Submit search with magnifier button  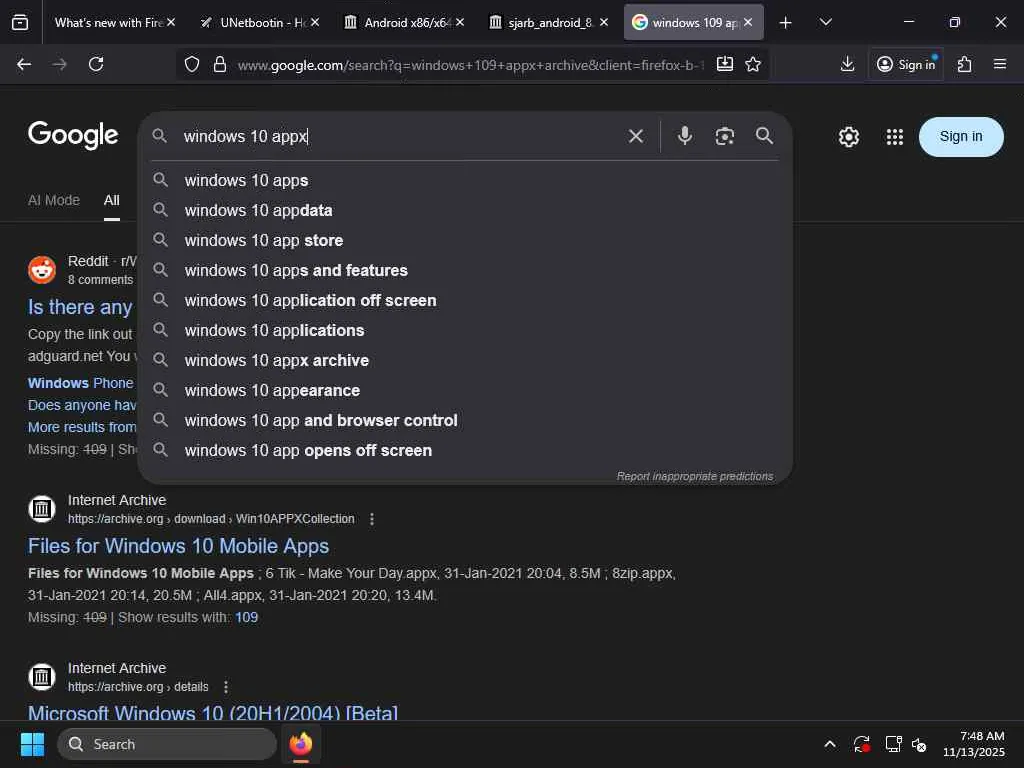[765, 136]
